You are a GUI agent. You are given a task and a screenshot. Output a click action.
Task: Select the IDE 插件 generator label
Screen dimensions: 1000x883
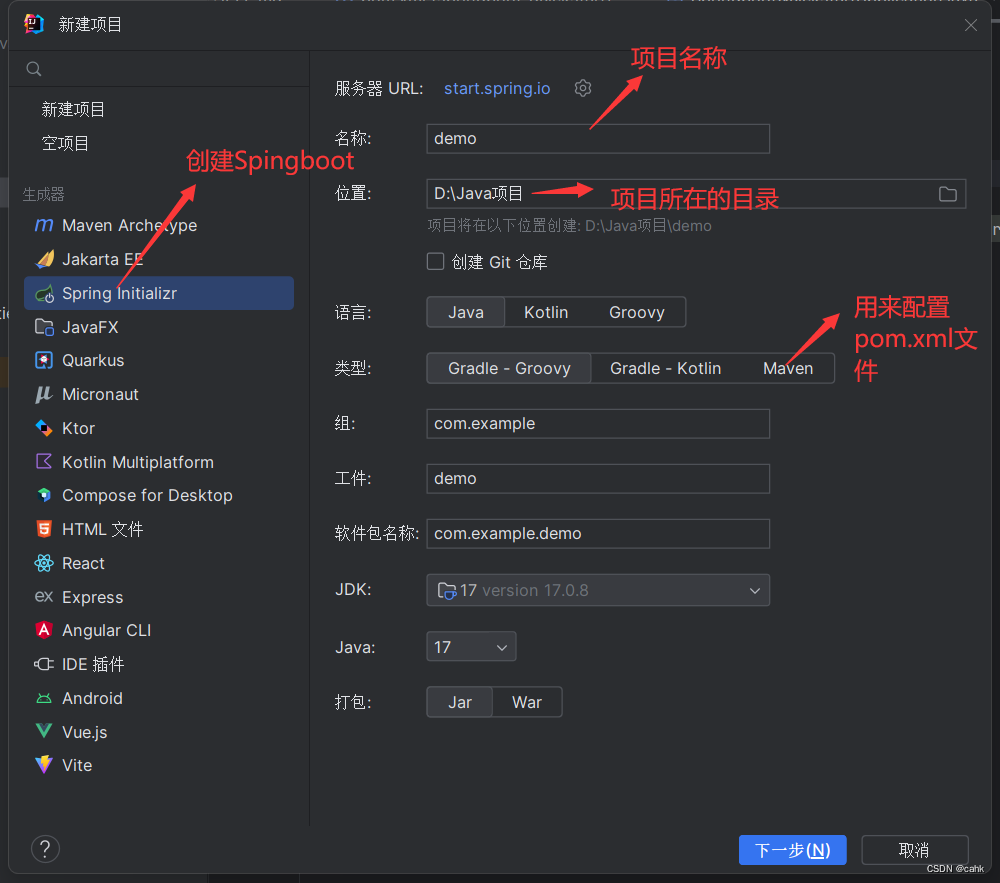(x=93, y=664)
